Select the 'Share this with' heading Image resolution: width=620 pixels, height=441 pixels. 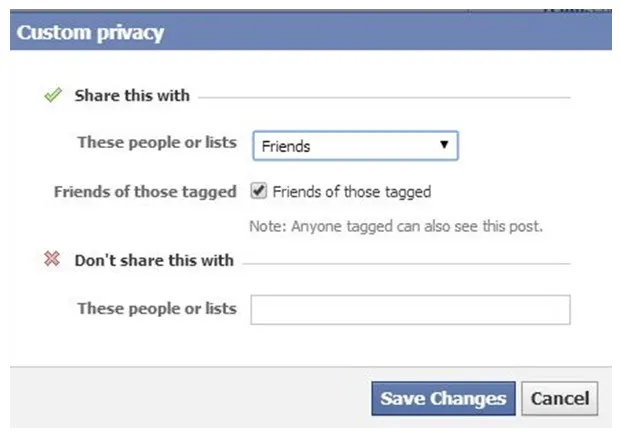point(132,96)
